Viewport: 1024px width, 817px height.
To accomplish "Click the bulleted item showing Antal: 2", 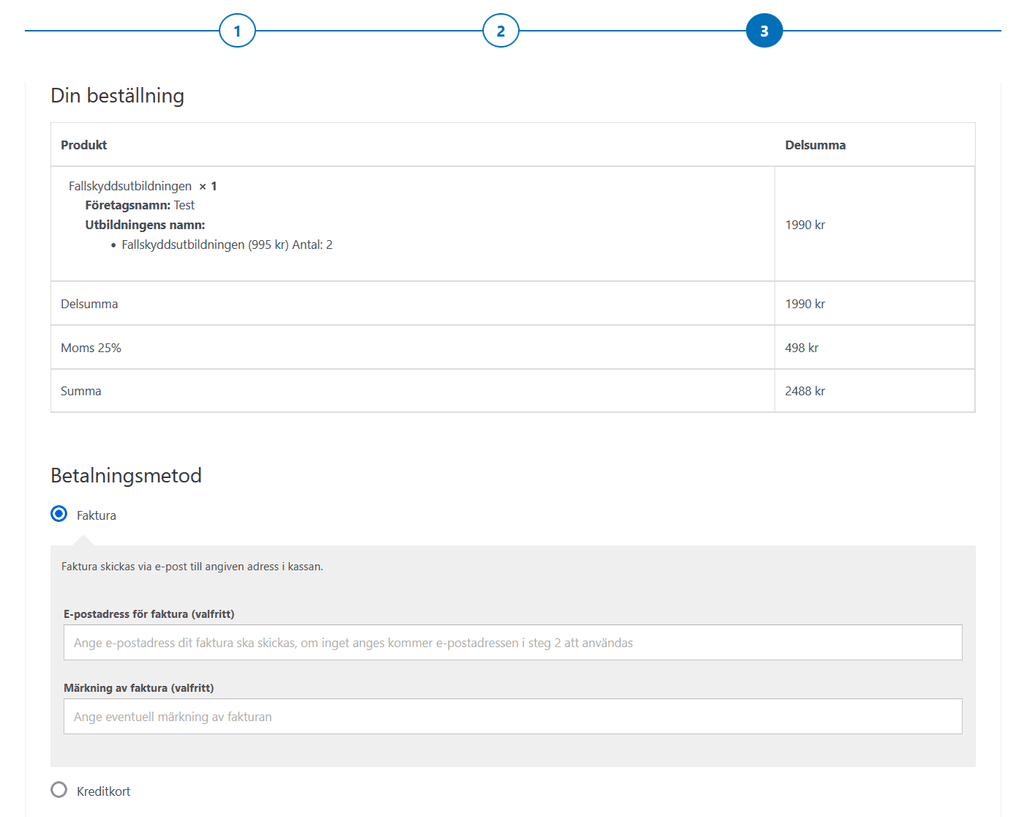I will pyautogui.click(x=227, y=244).
